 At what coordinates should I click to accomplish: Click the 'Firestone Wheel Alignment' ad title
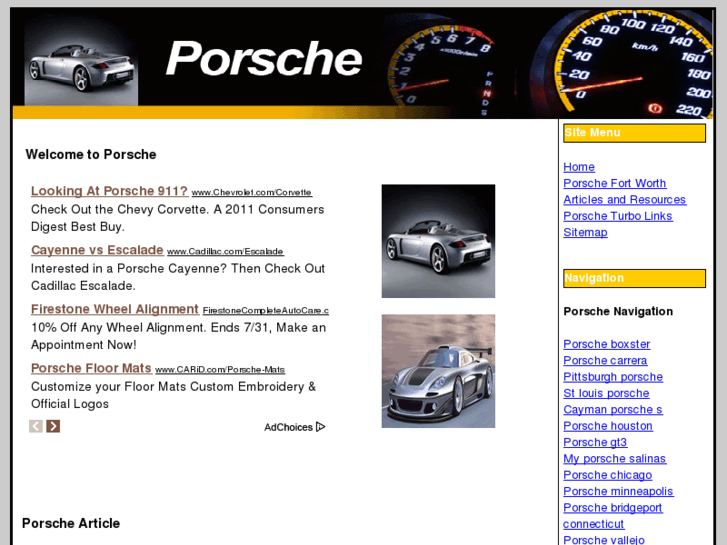click(115, 309)
